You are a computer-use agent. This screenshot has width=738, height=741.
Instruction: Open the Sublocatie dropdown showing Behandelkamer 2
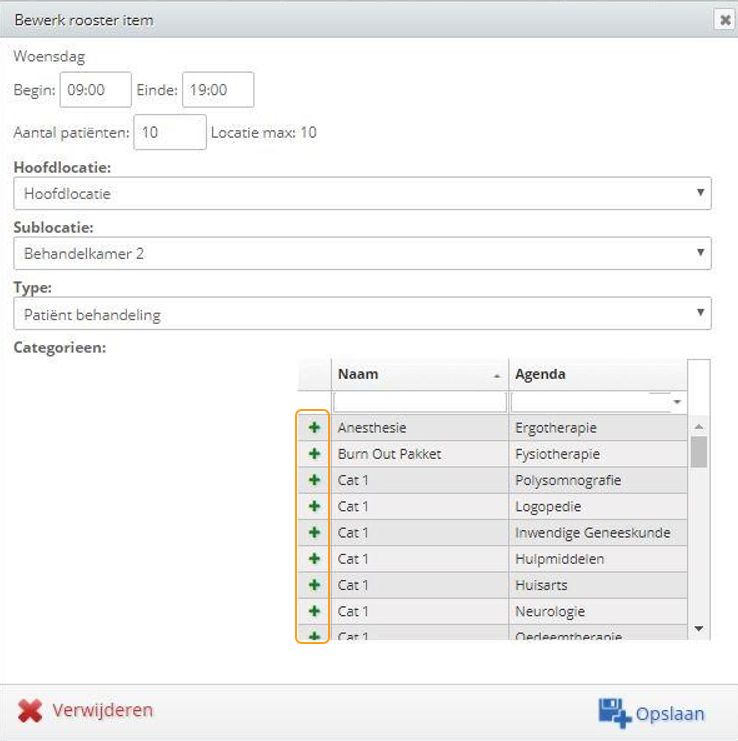click(362, 253)
